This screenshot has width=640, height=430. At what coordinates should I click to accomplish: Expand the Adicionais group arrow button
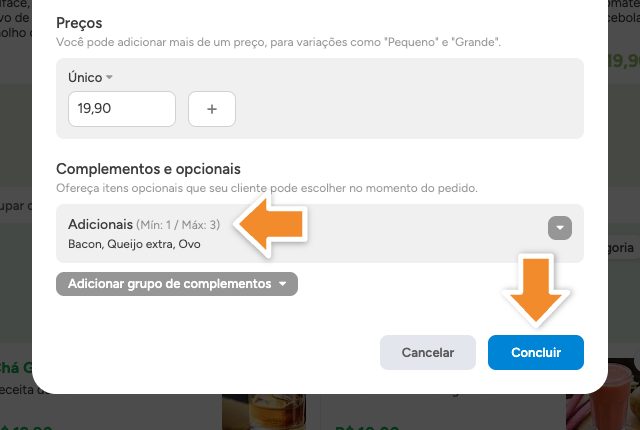560,228
